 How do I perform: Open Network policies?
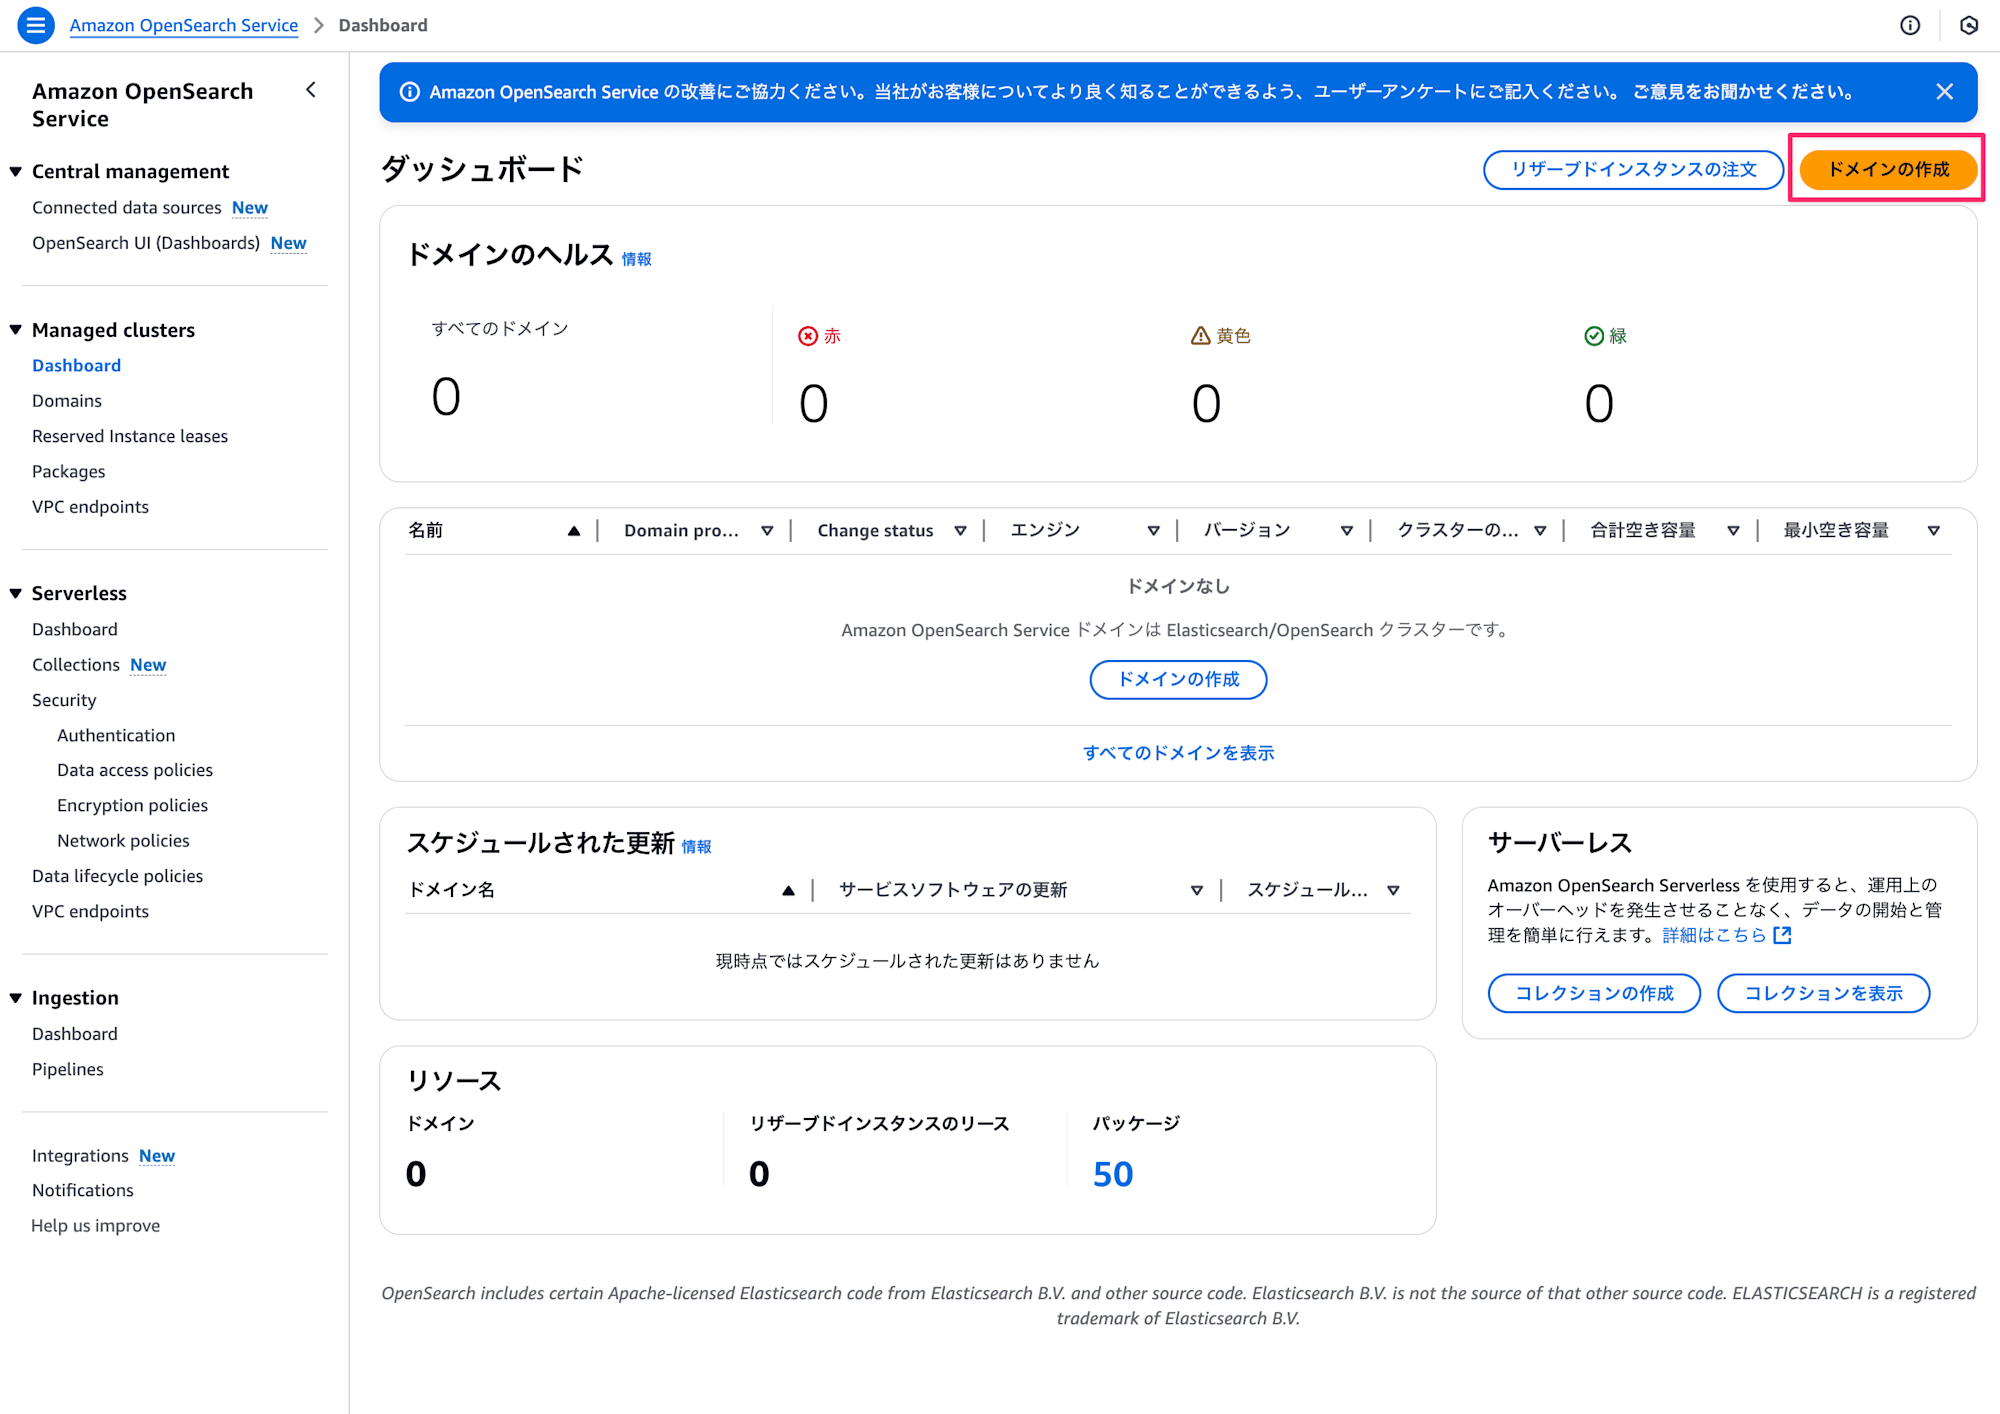(123, 841)
